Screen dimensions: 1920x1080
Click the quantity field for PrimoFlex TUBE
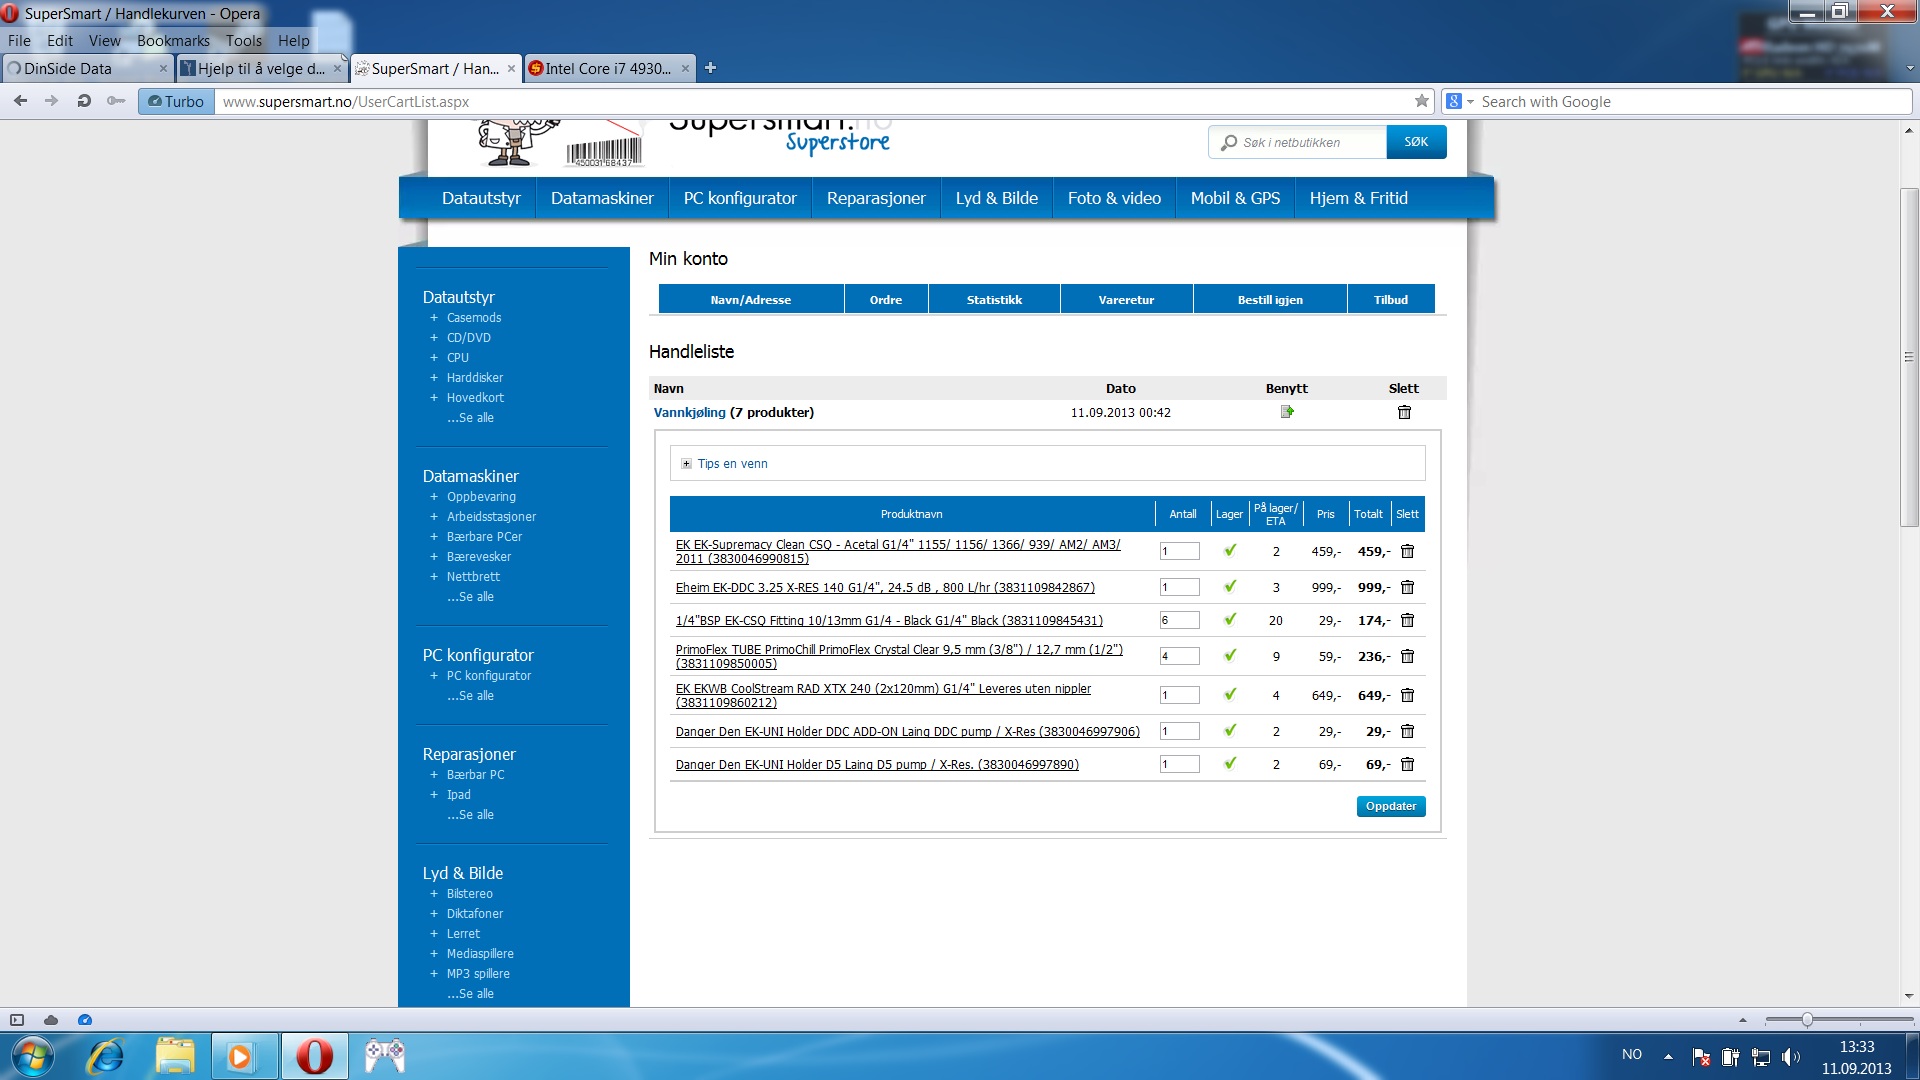pos(1179,656)
